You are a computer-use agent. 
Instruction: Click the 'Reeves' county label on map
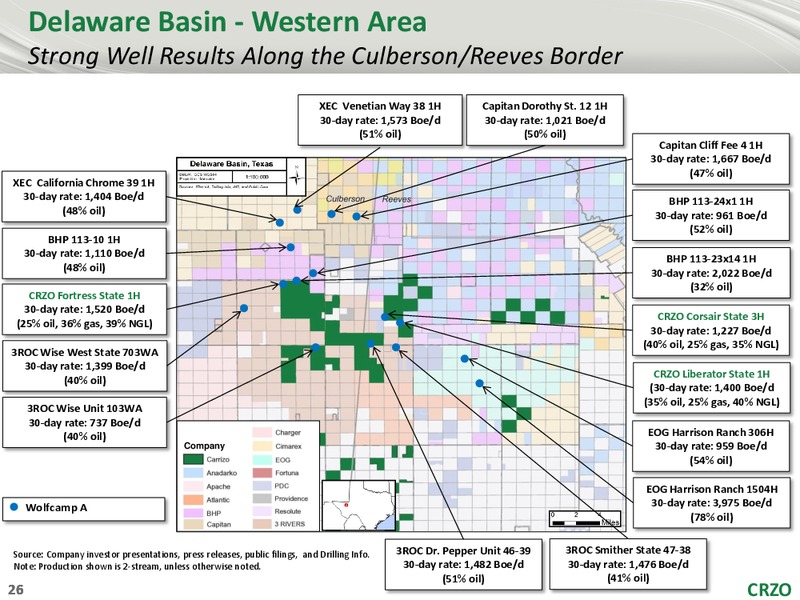click(x=396, y=199)
